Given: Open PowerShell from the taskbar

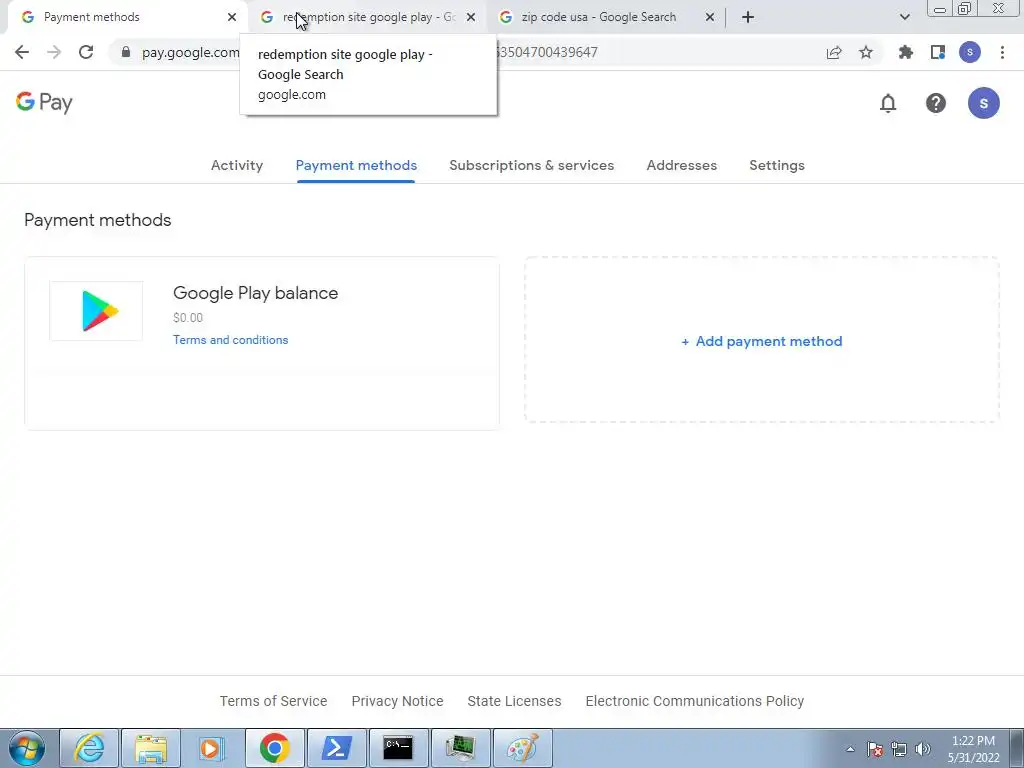Looking at the screenshot, I should coord(336,748).
